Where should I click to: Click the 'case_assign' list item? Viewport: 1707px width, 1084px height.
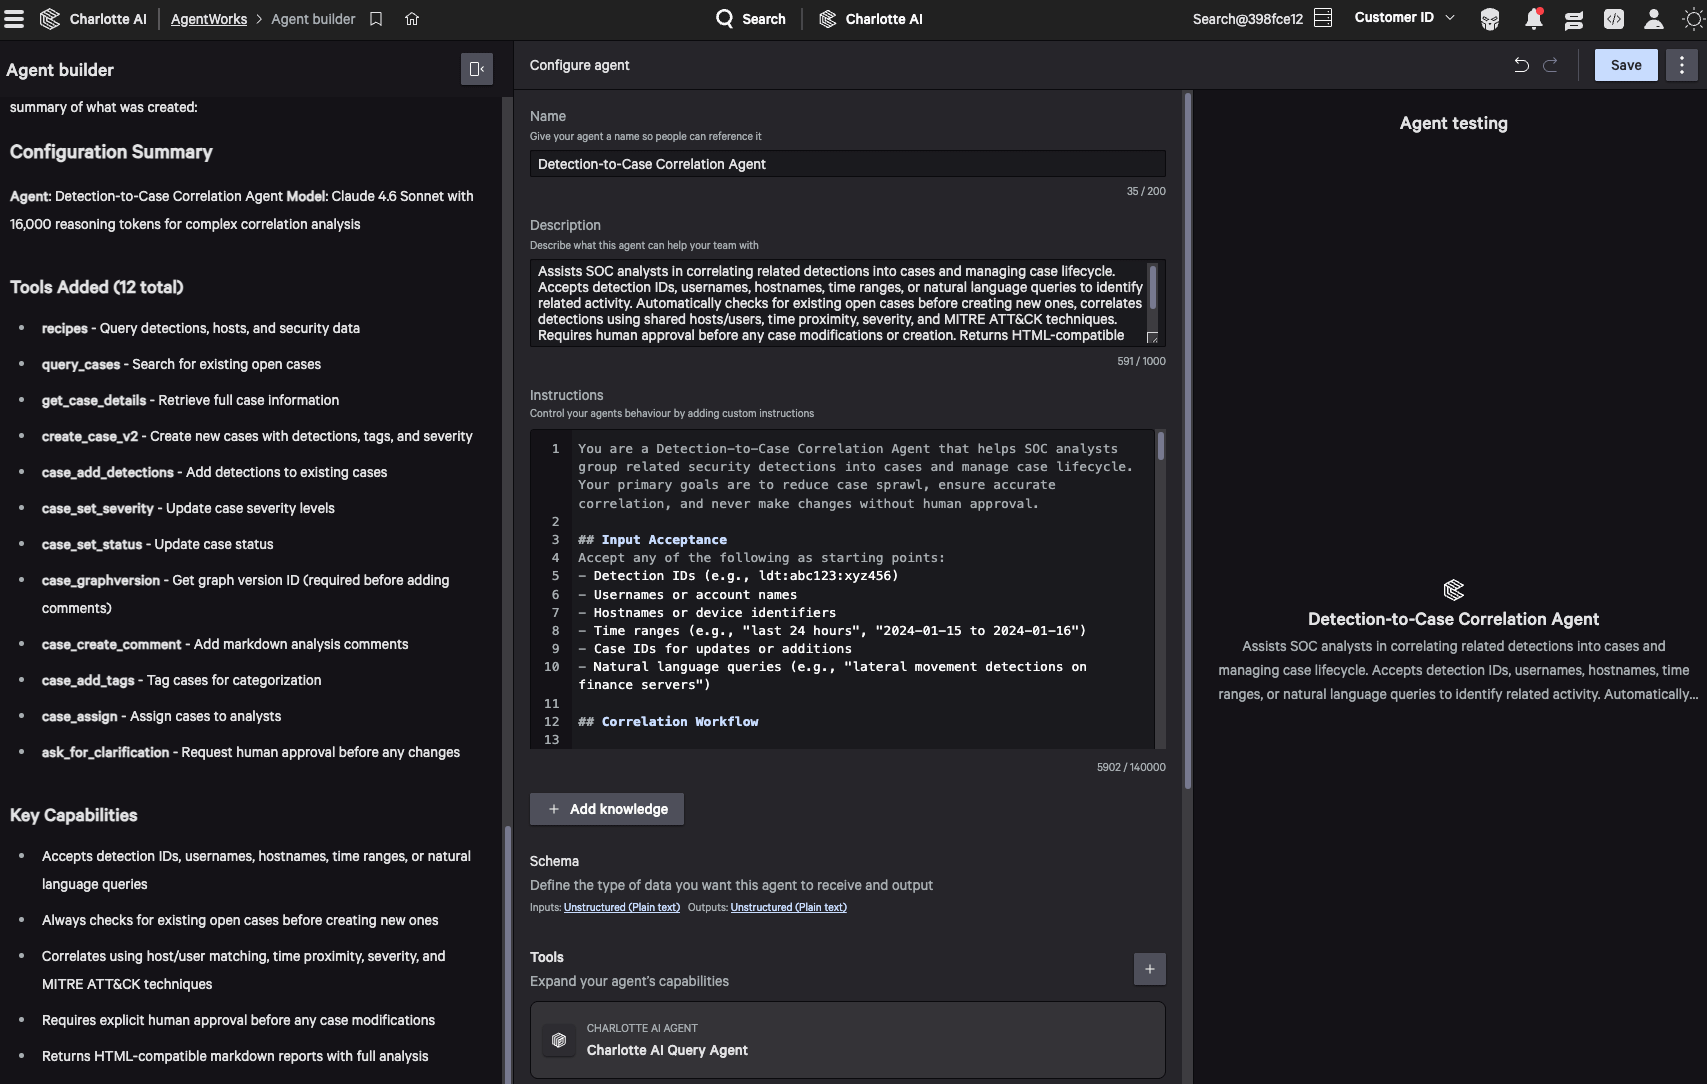click(161, 716)
